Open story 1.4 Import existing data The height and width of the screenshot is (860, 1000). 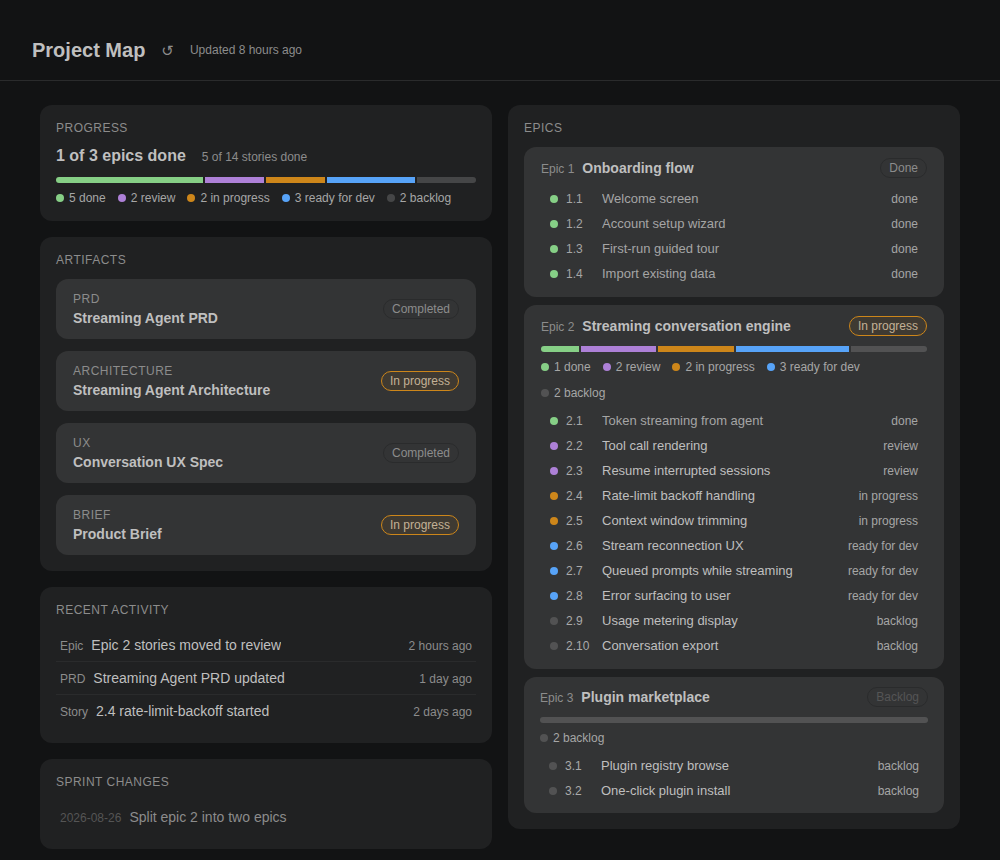[x=733, y=274]
